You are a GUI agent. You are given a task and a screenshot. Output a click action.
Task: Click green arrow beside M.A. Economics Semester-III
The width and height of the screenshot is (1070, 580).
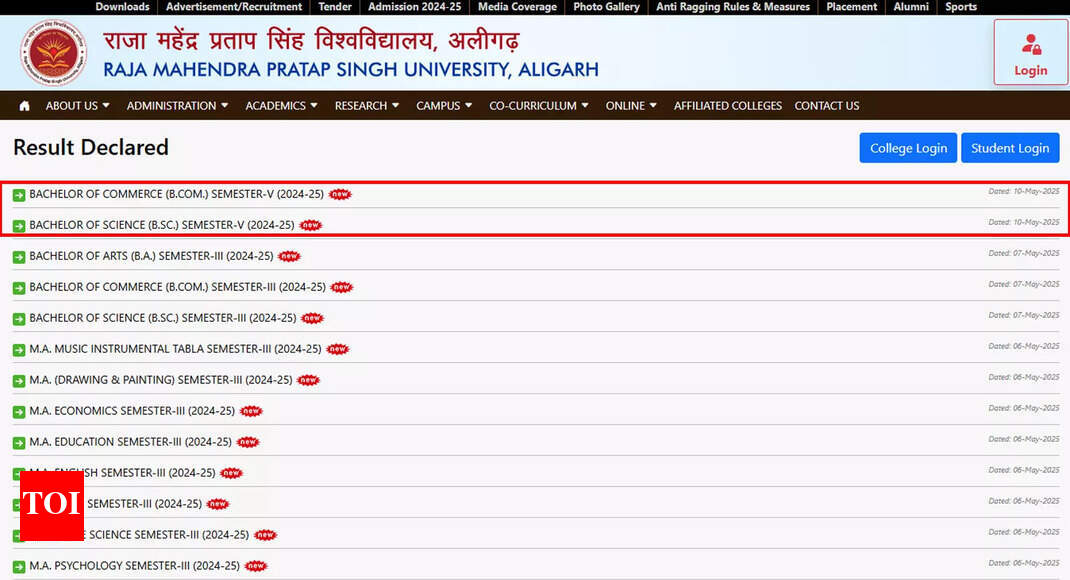point(19,412)
